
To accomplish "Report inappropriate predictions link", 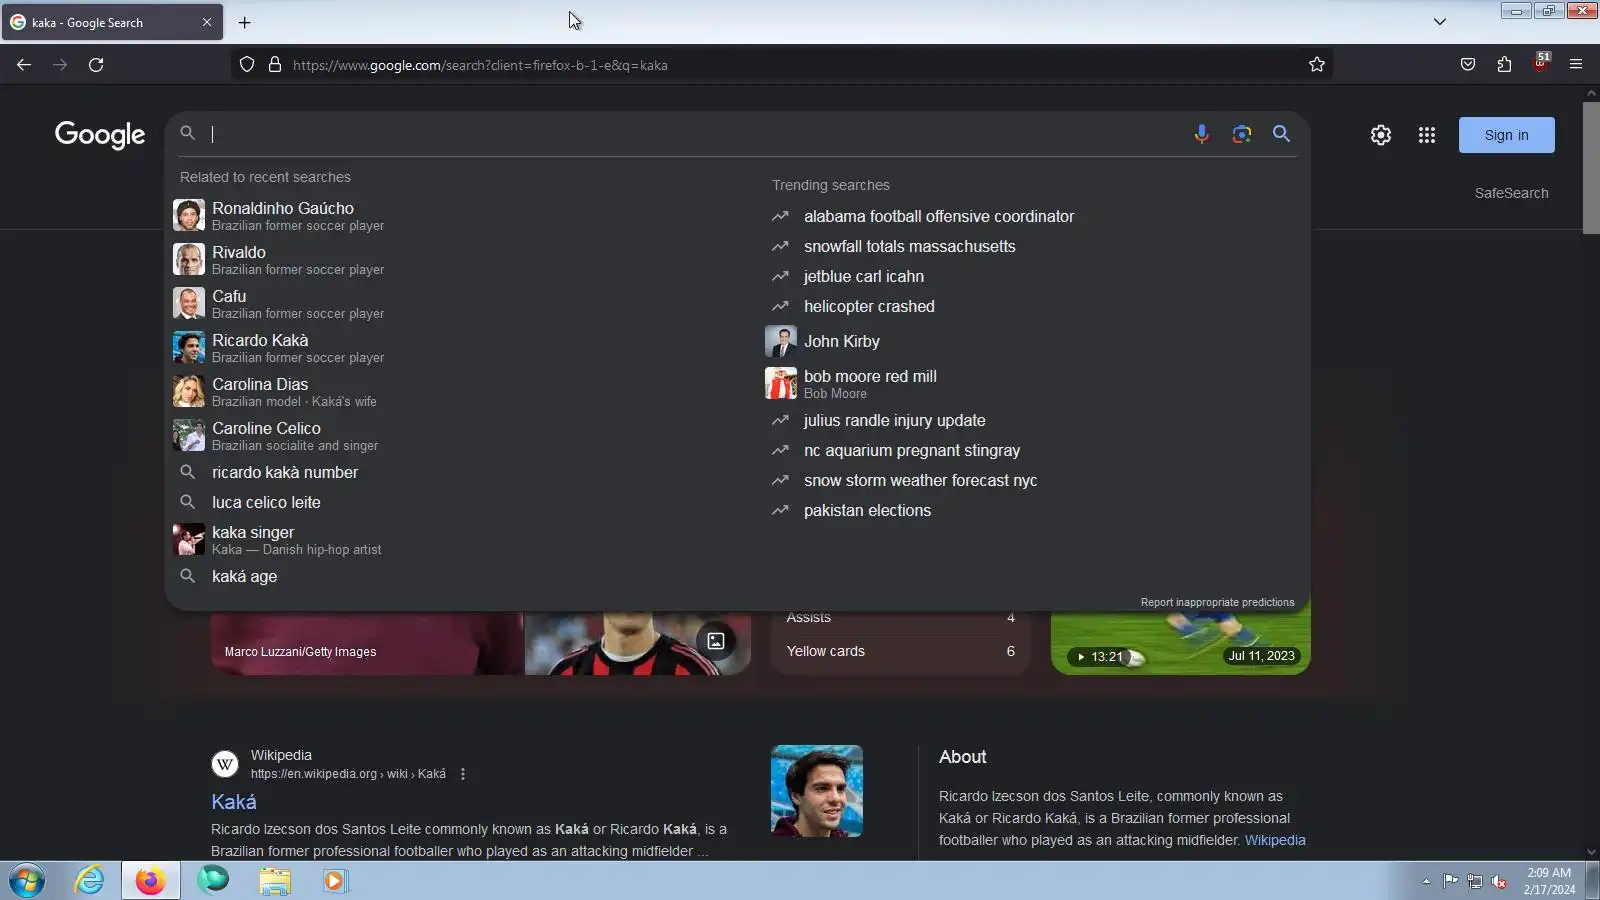I will coord(1217,602).
